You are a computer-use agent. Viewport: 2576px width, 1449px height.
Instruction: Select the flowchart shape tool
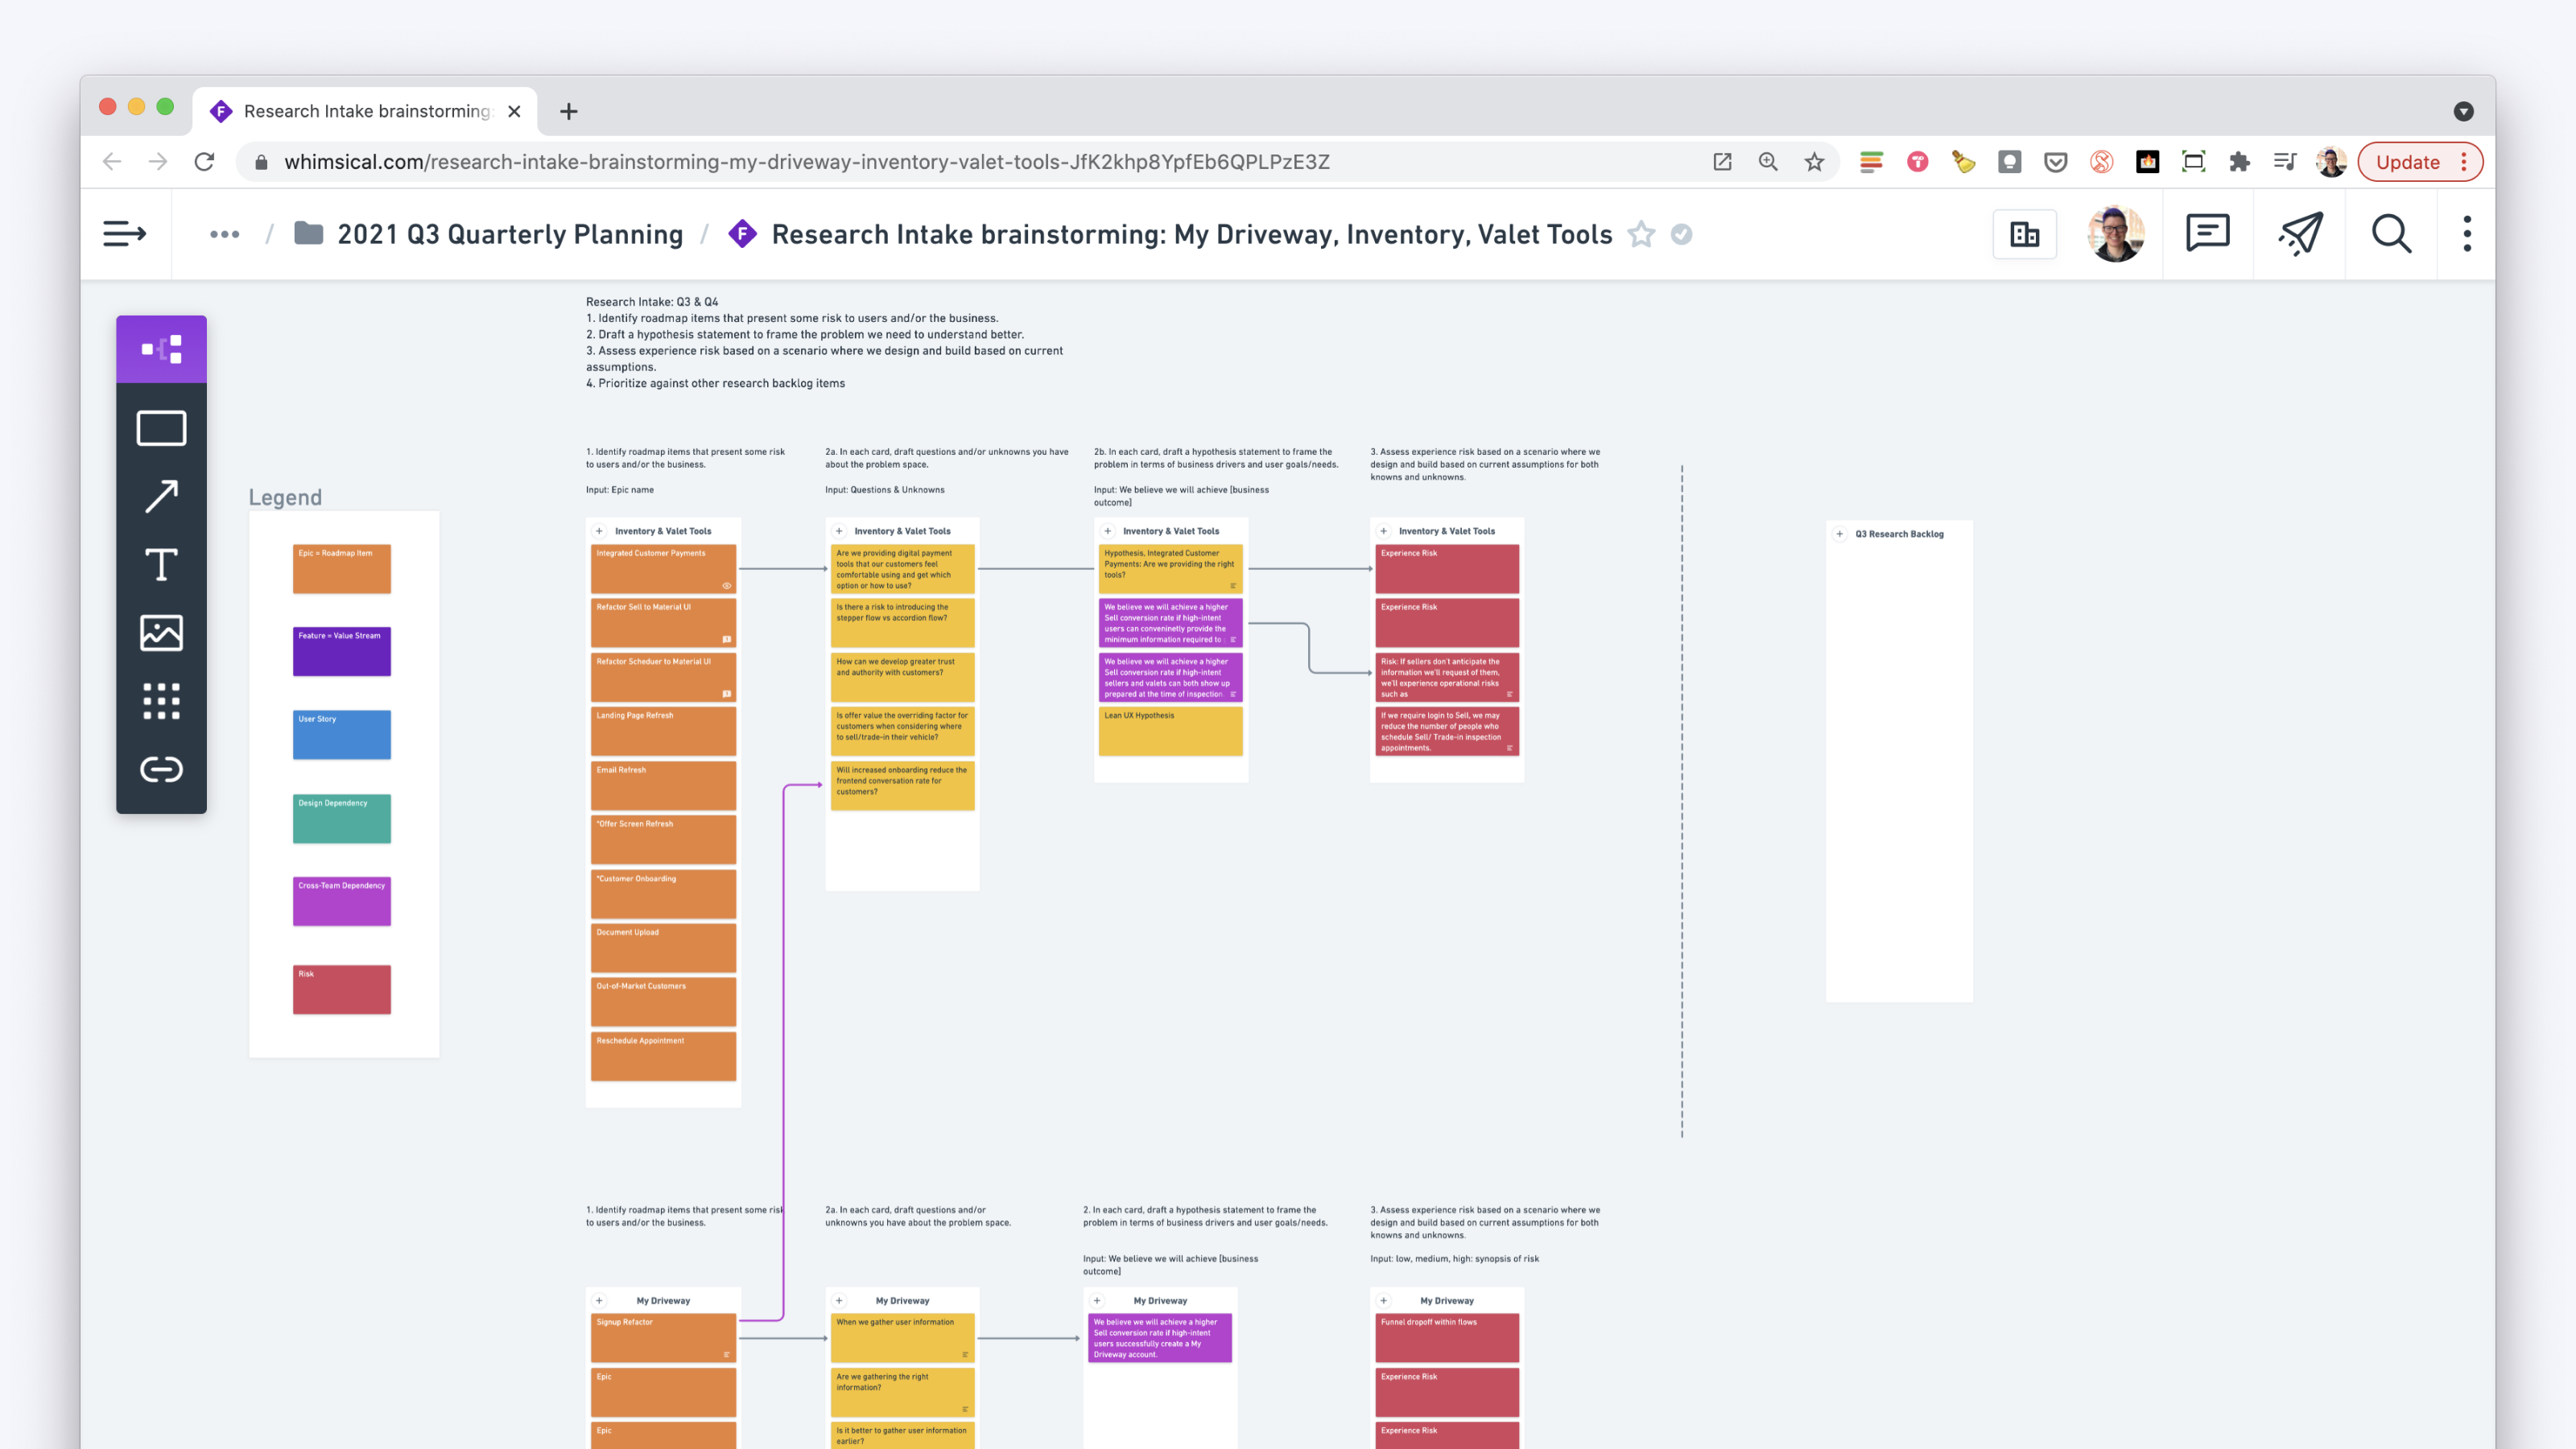(x=161, y=349)
